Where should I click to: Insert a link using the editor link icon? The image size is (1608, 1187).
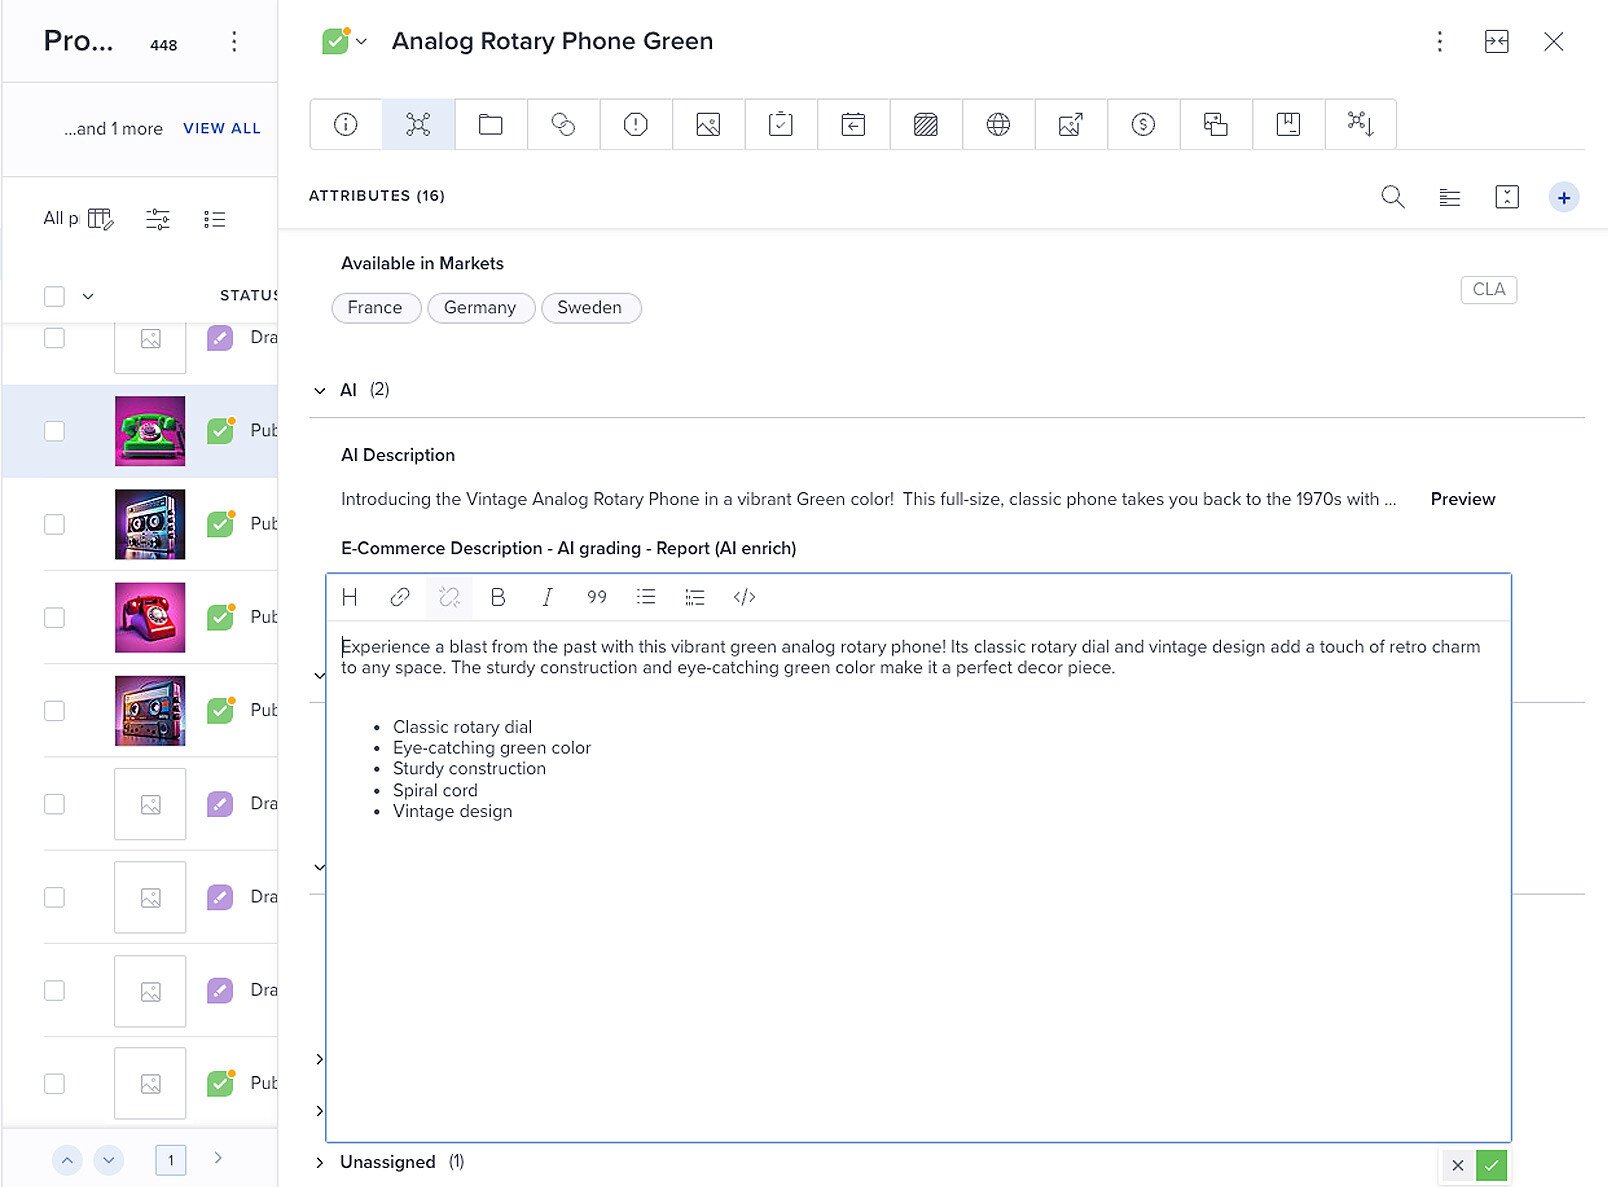tap(399, 597)
